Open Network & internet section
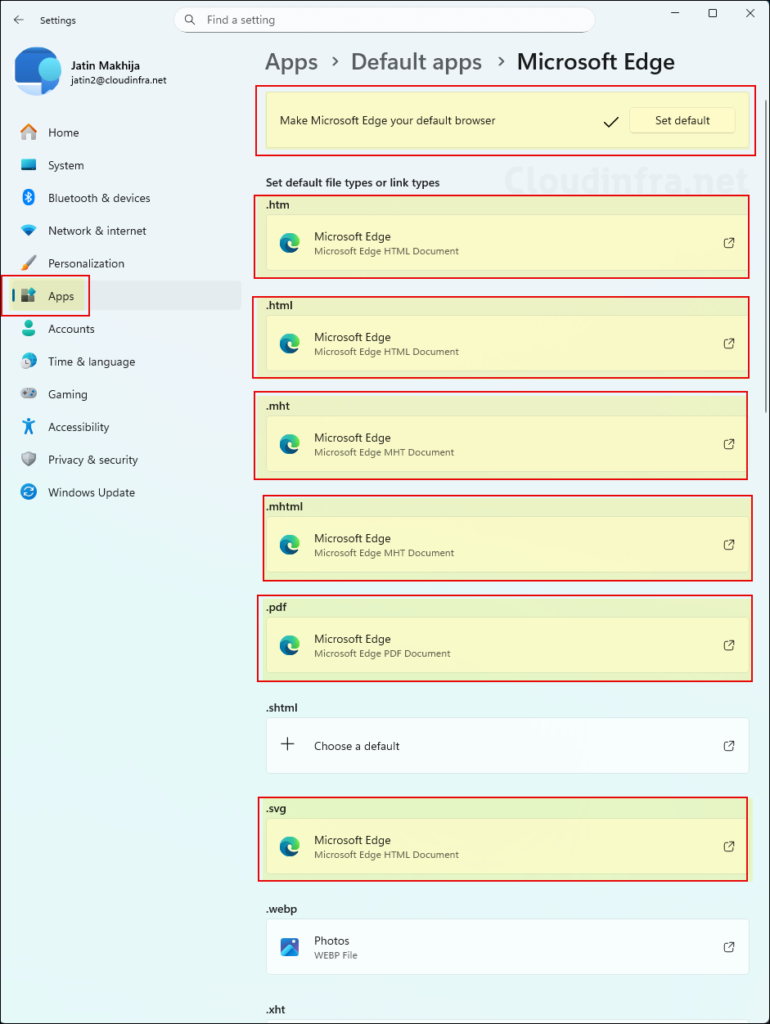Viewport: 770px width, 1024px height. 97,230
